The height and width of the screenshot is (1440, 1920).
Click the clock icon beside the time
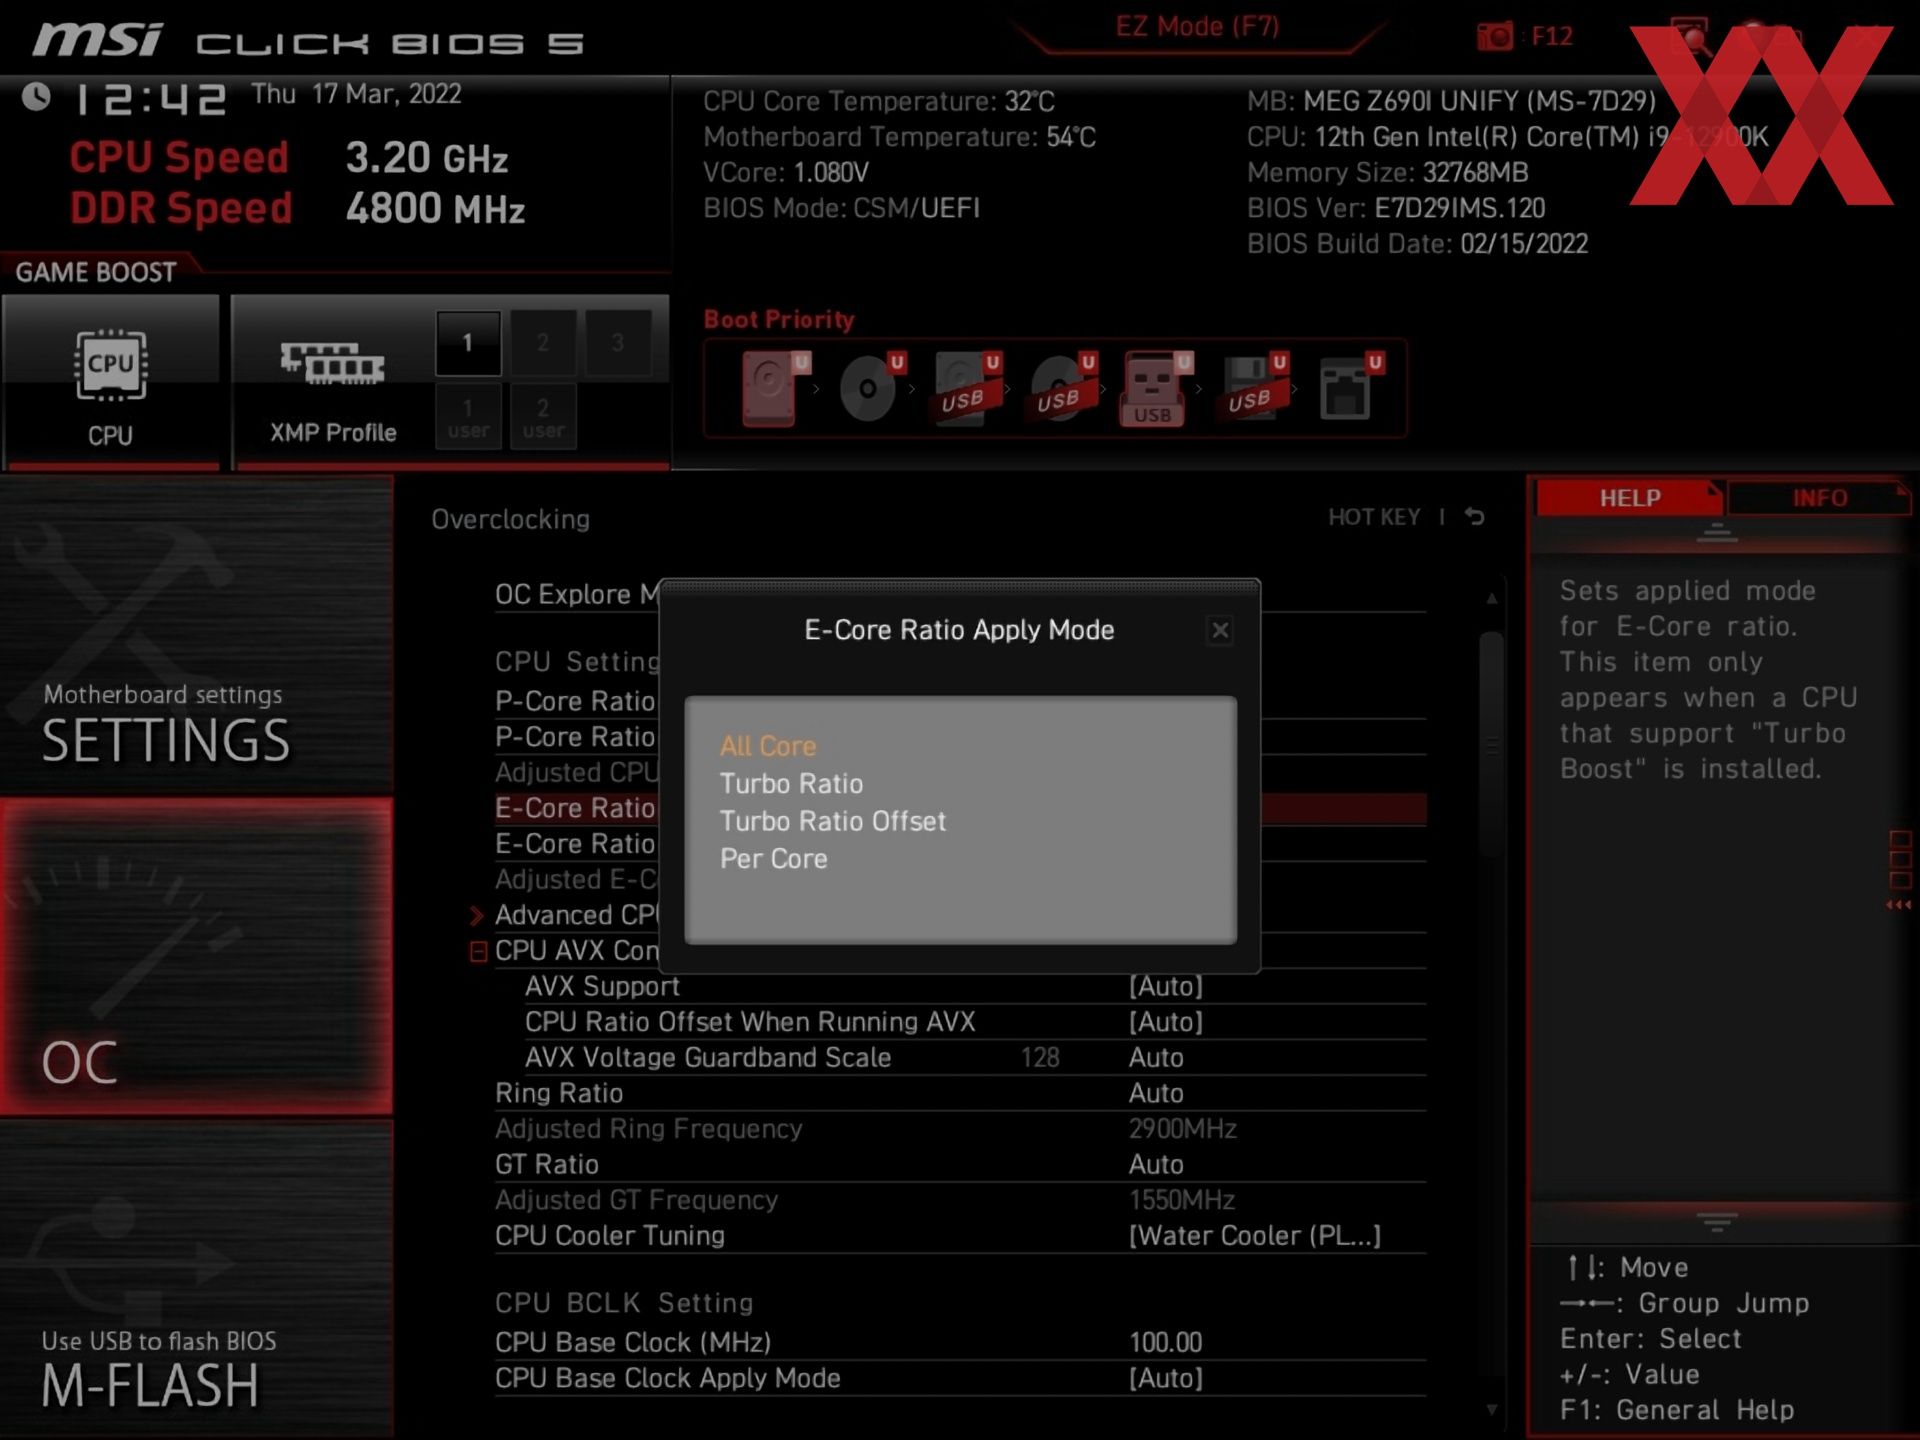37,97
